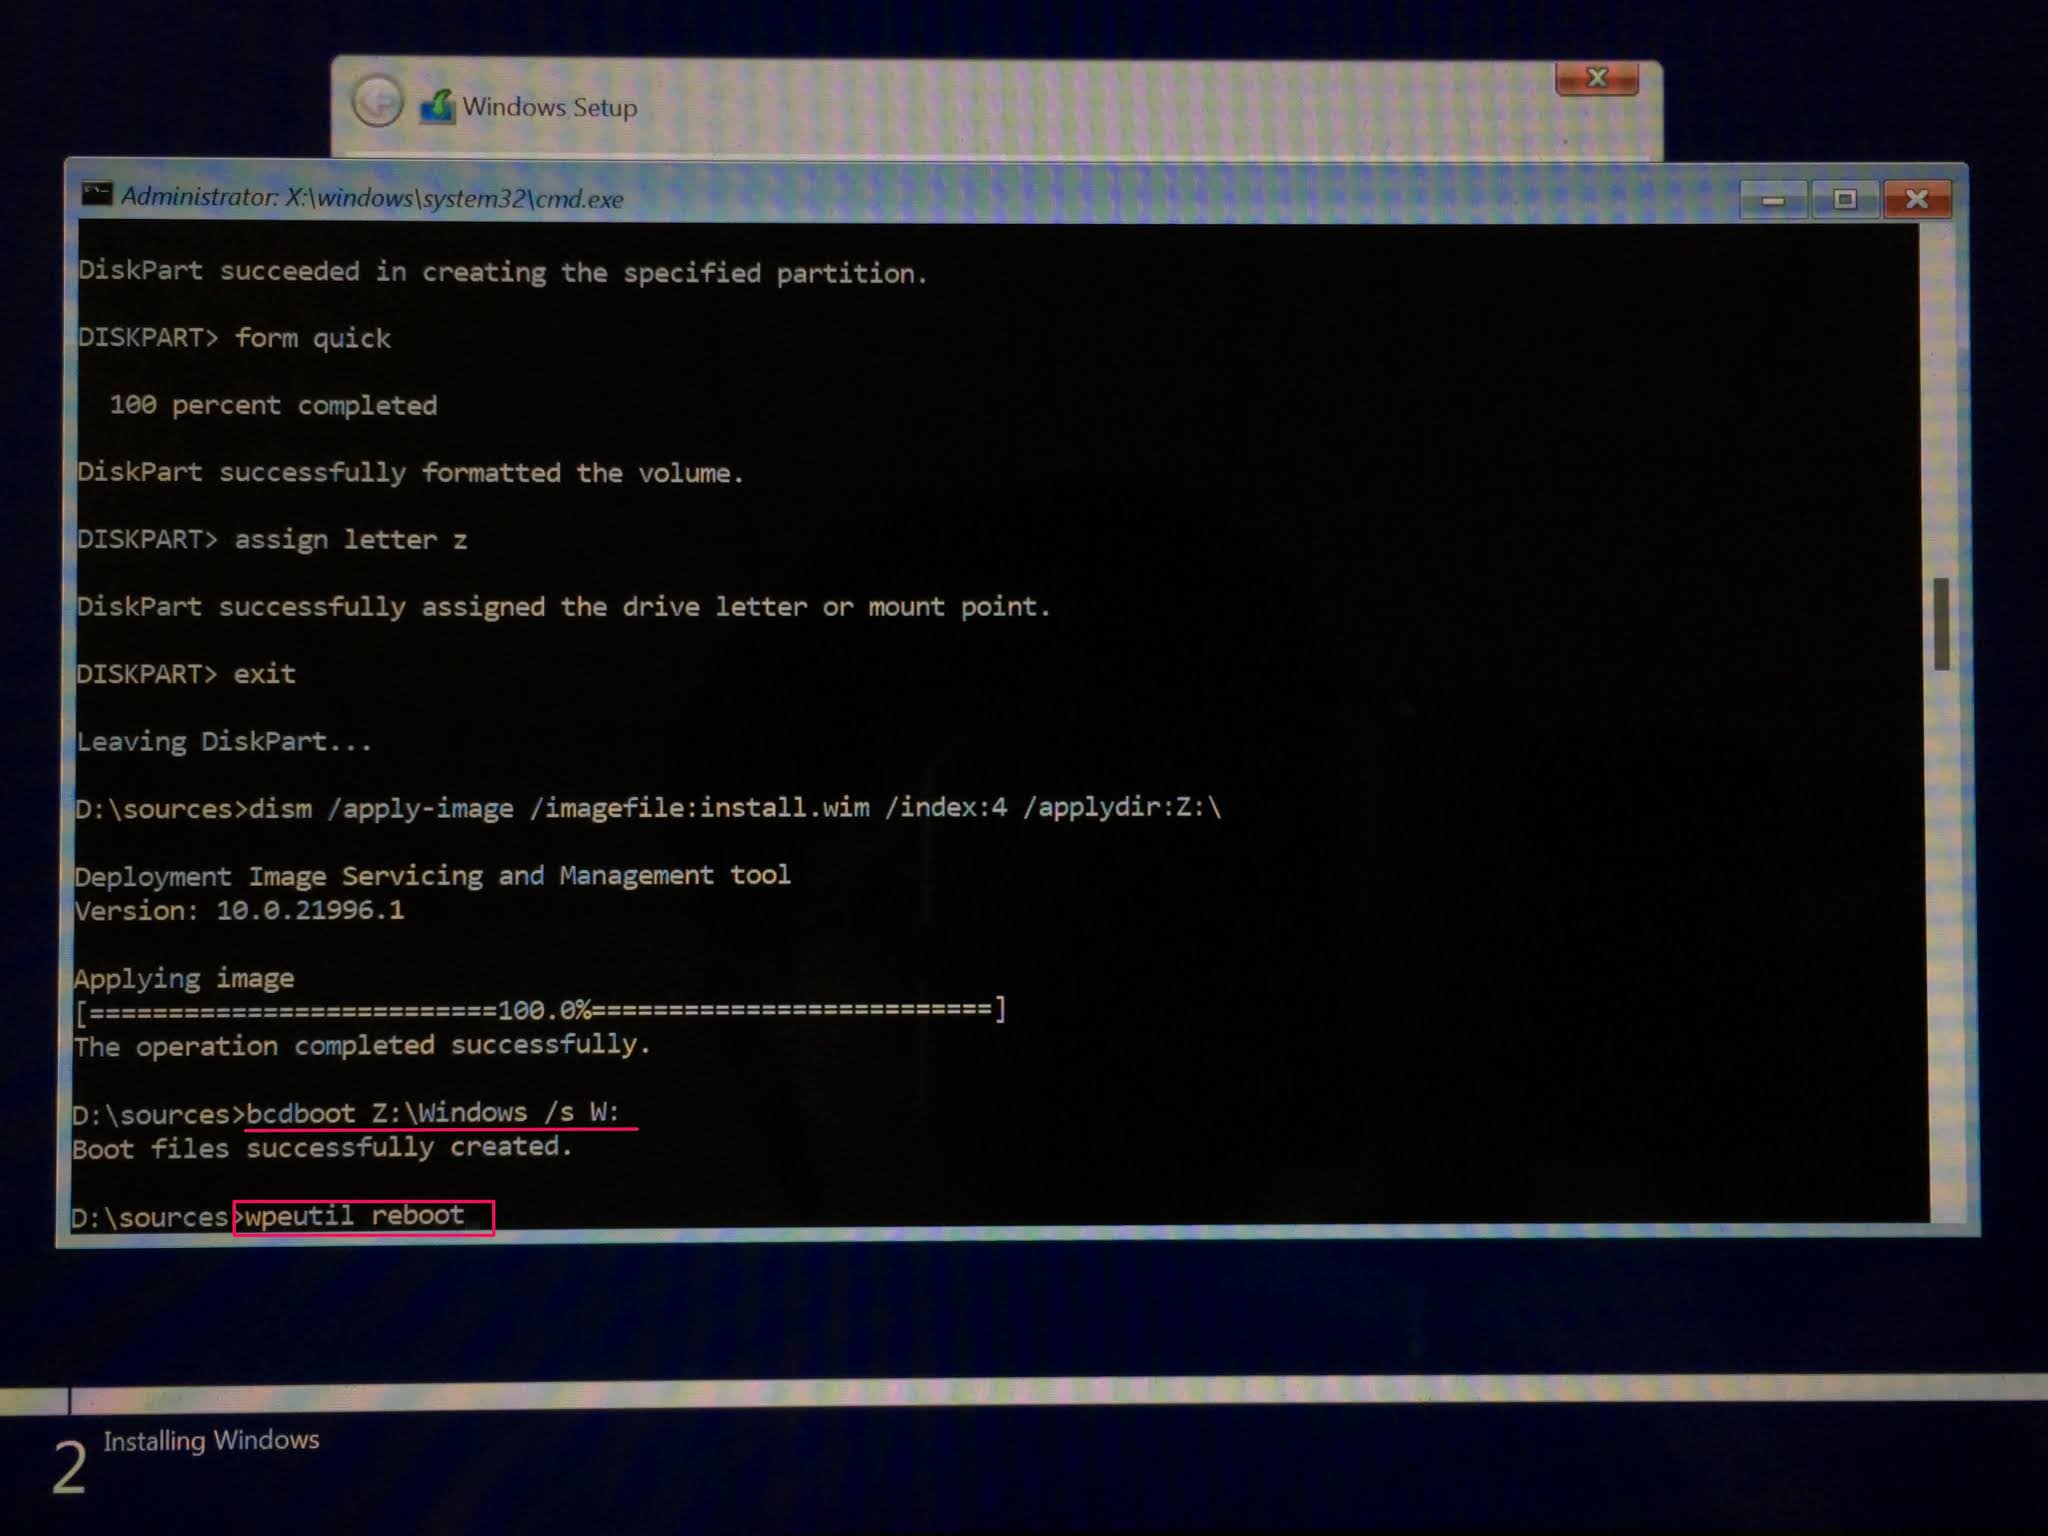This screenshot has height=1536, width=2048.
Task: Click the bcdboot Z:\Windows command text
Action: 433,1112
